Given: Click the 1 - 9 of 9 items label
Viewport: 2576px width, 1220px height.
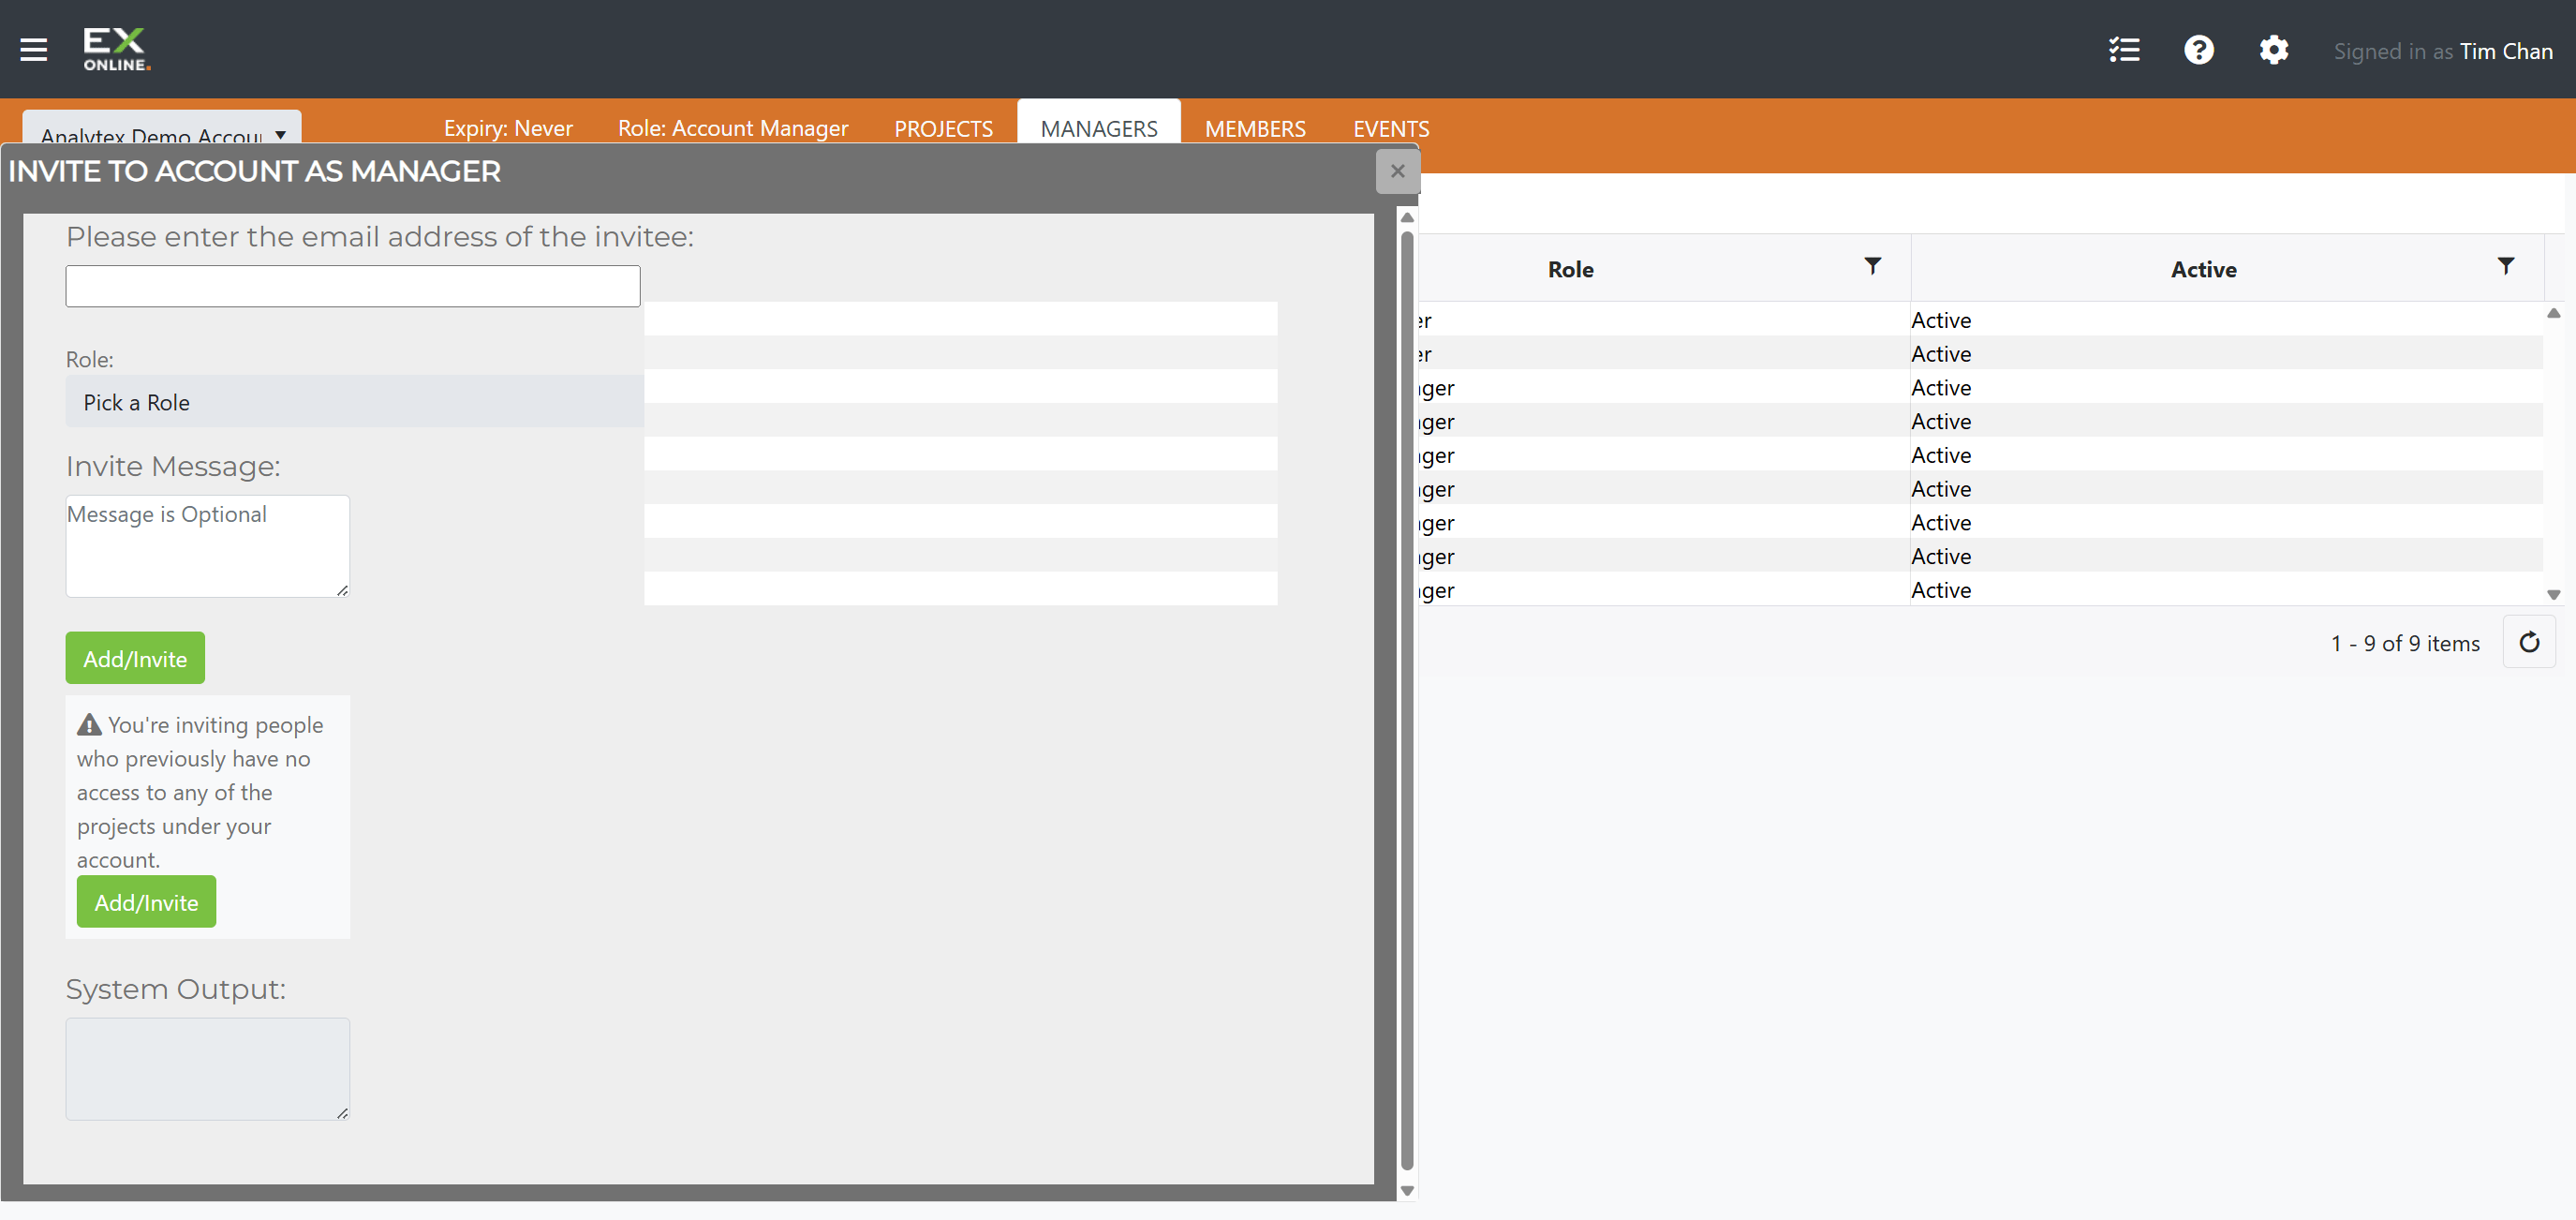Looking at the screenshot, I should 2405,643.
